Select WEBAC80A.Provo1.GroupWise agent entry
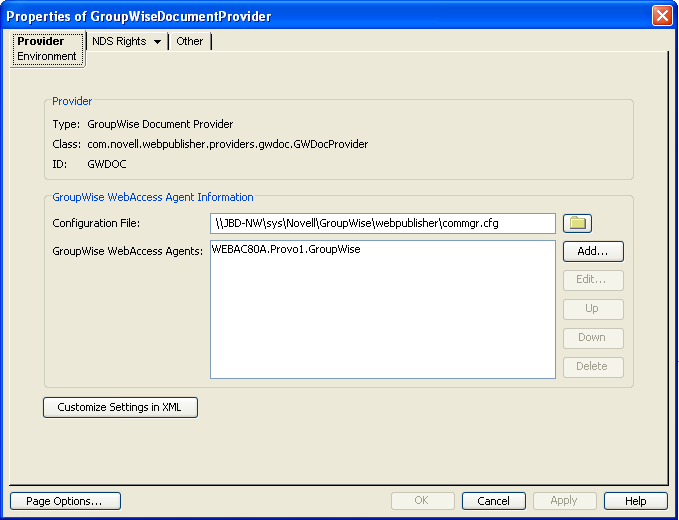 pos(286,249)
